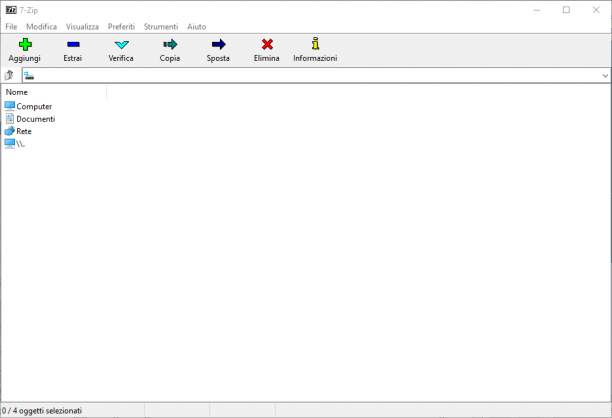Click the Rete network icon
Screen dimensions: 612x418
pyautogui.click(x=10, y=131)
